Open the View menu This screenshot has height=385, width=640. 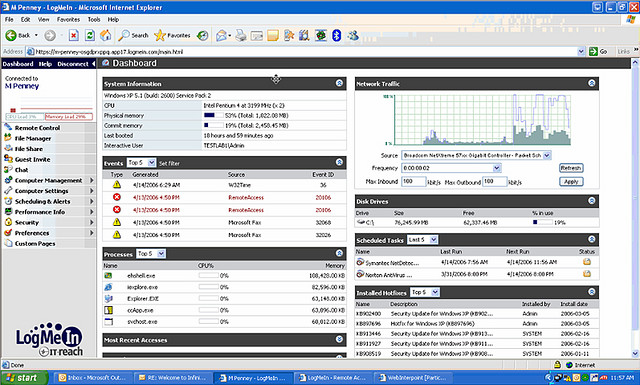tap(43, 19)
